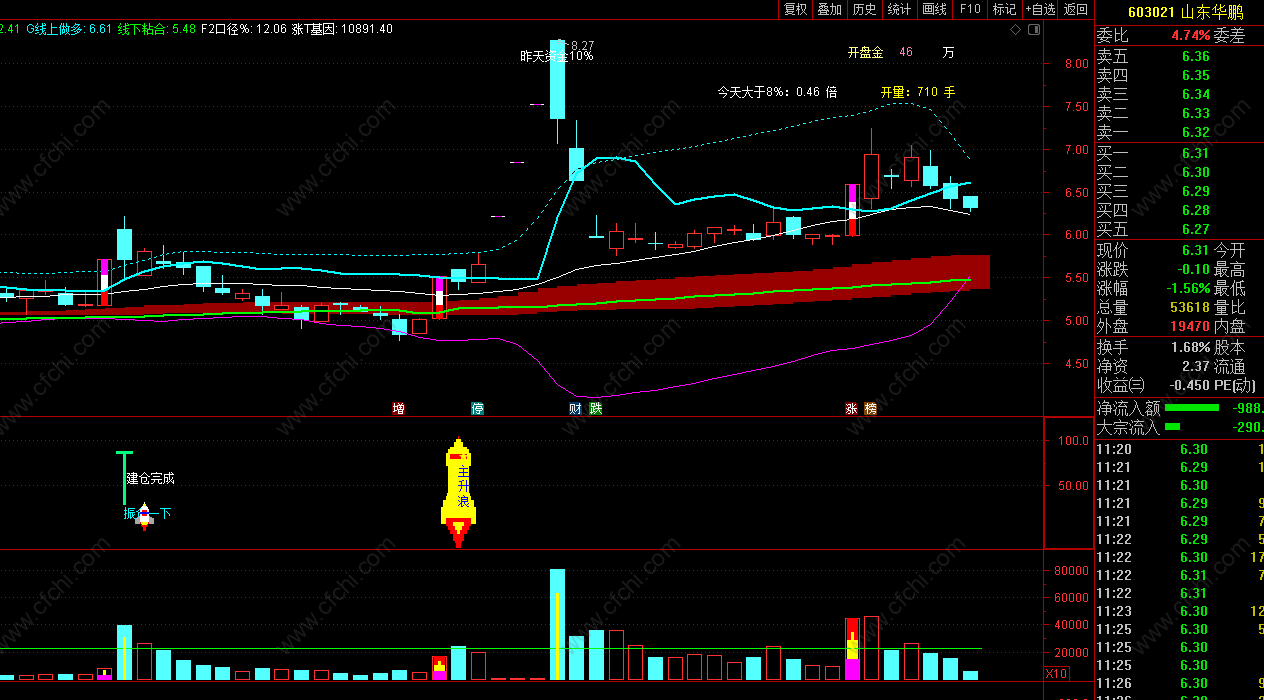Click the 增 event marker icon
1264x700 pixels.
coord(398,408)
